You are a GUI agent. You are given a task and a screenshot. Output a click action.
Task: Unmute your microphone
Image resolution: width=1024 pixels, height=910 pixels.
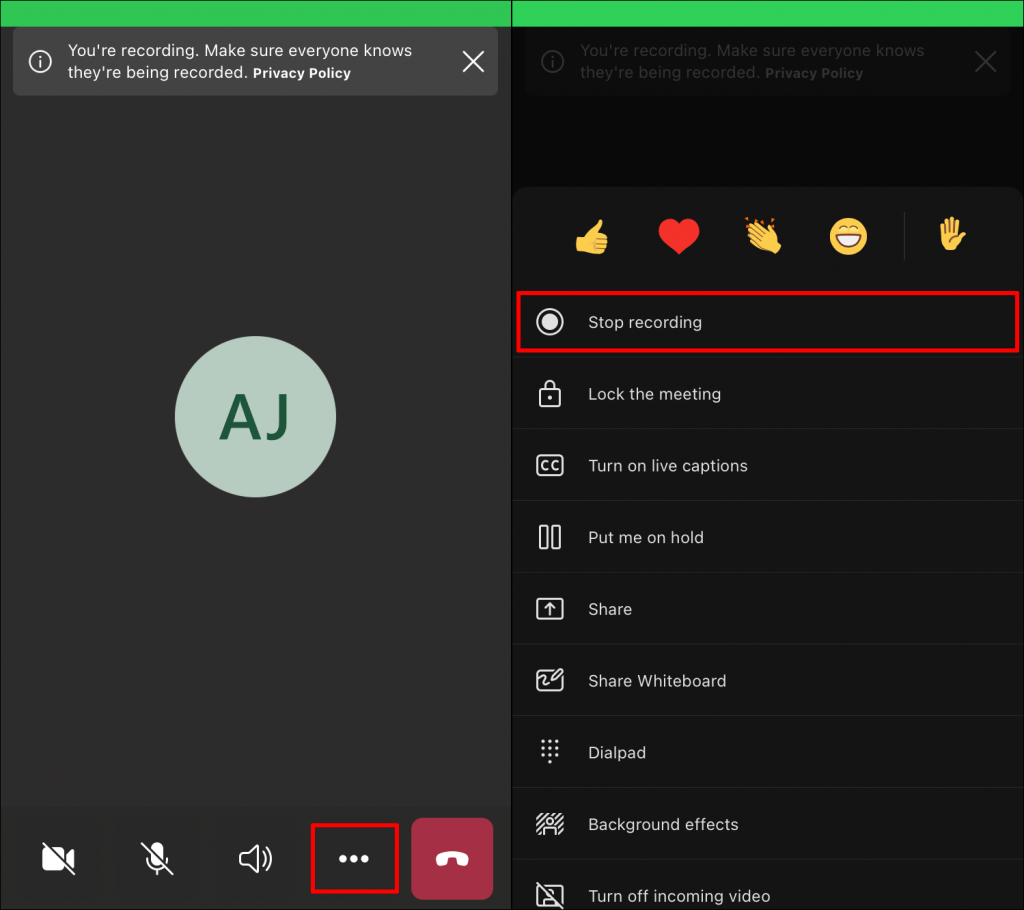coord(157,858)
